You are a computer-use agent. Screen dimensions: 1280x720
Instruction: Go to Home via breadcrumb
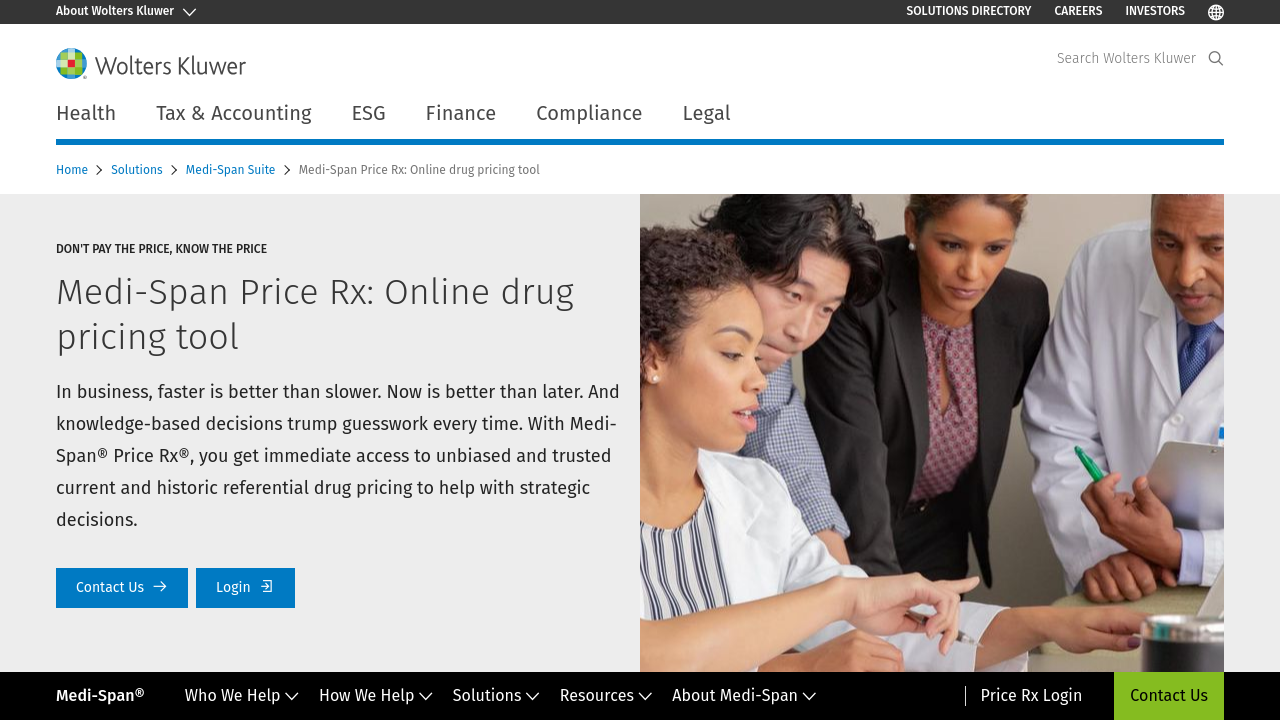click(x=72, y=170)
